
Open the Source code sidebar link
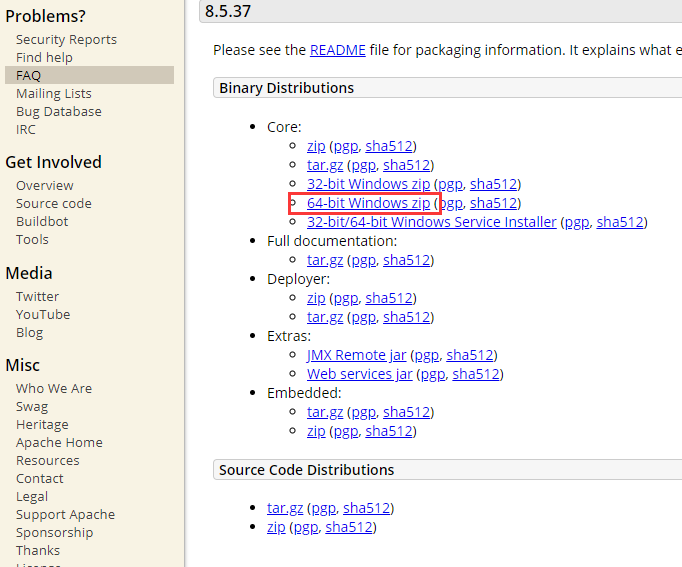click(x=53, y=203)
